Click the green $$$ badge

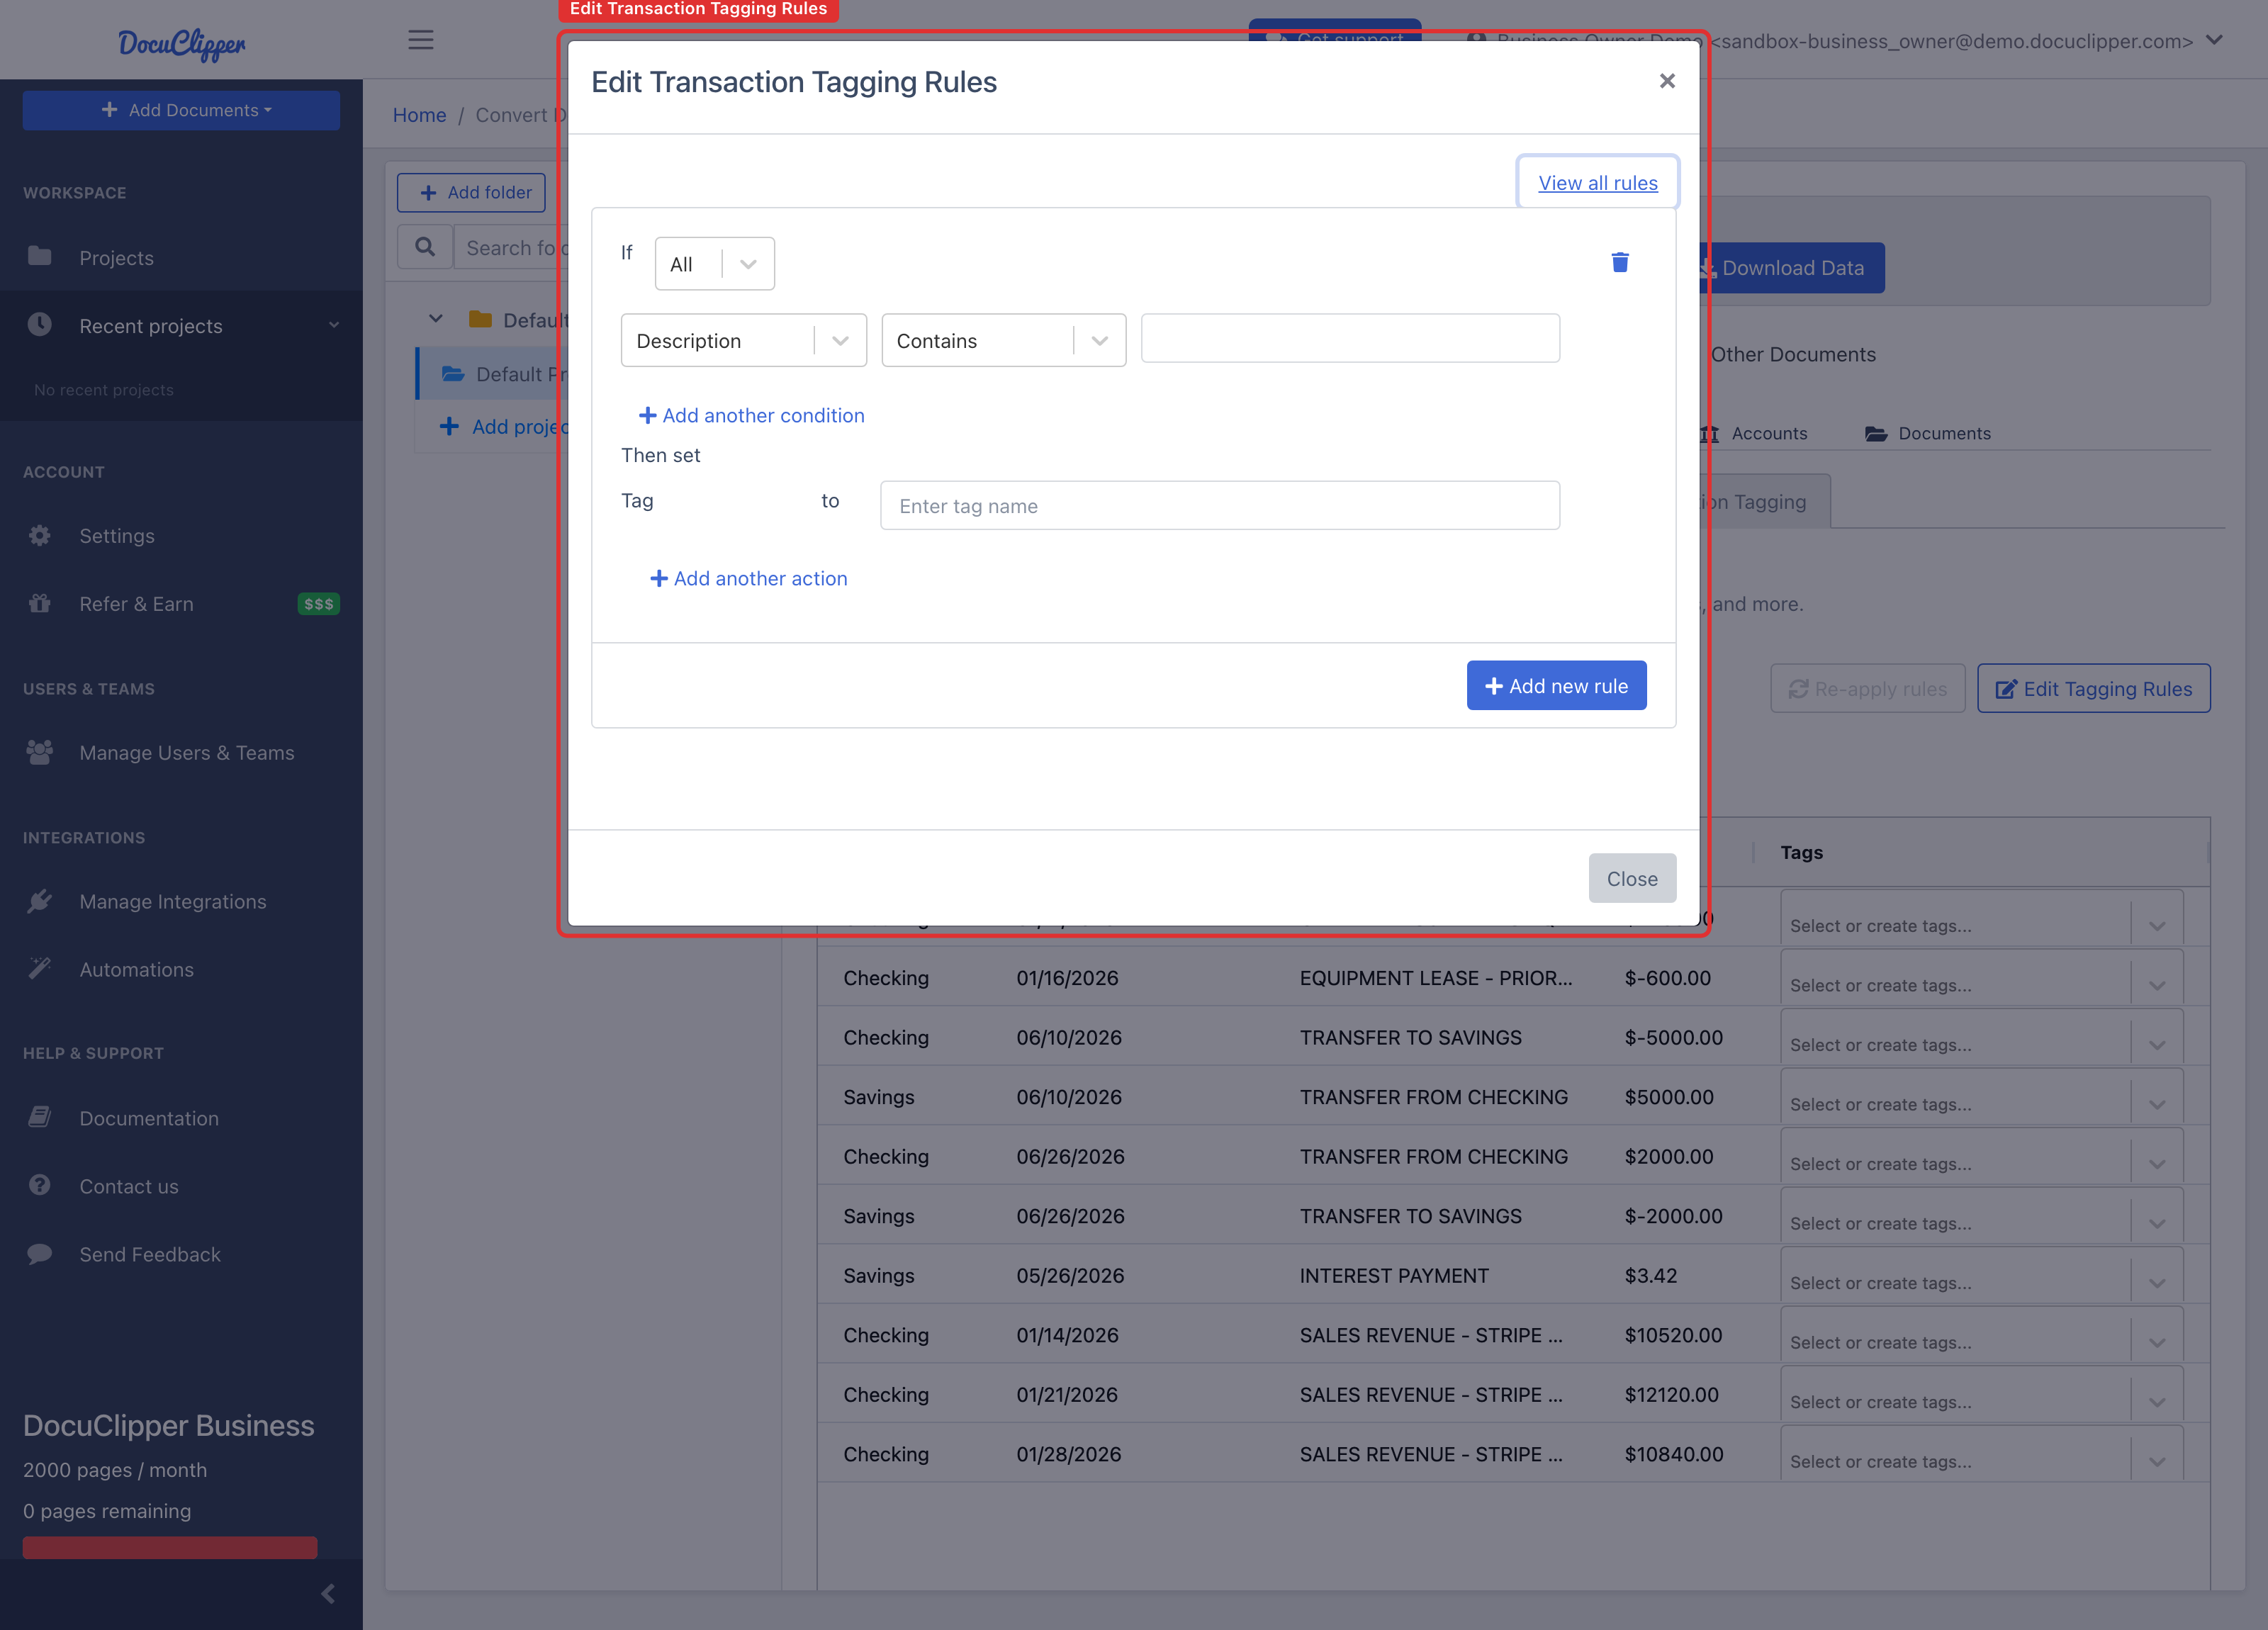pos(318,604)
